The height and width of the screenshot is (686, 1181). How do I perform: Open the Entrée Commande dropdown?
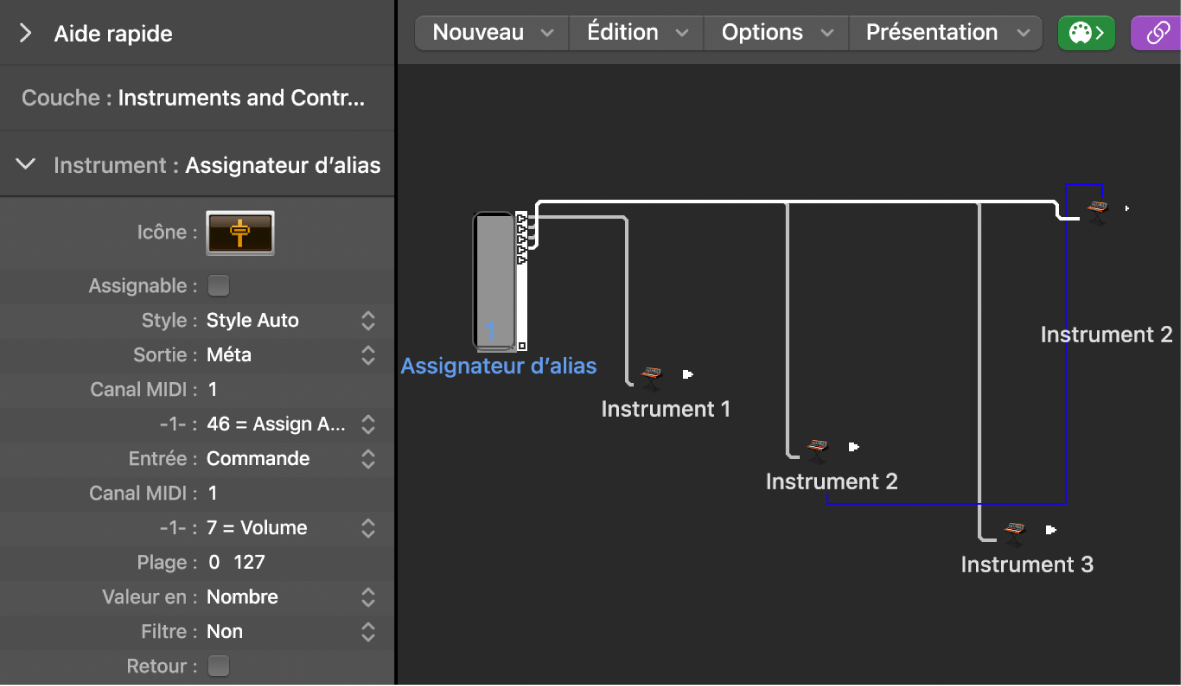pyautogui.click(x=290, y=459)
